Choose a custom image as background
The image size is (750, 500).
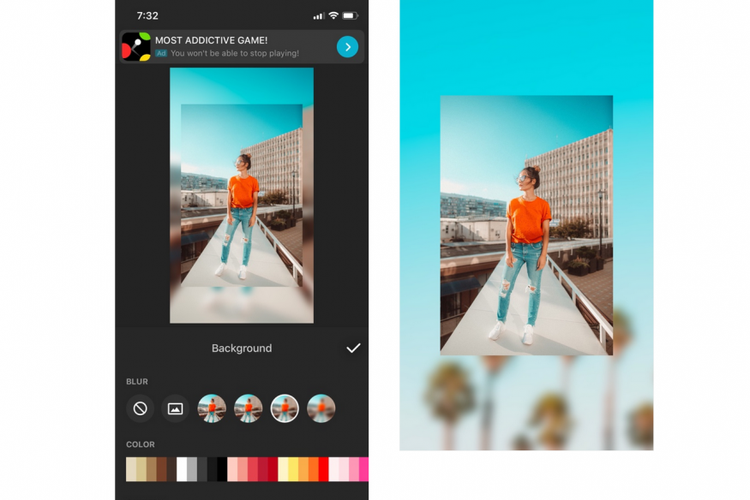pos(175,408)
